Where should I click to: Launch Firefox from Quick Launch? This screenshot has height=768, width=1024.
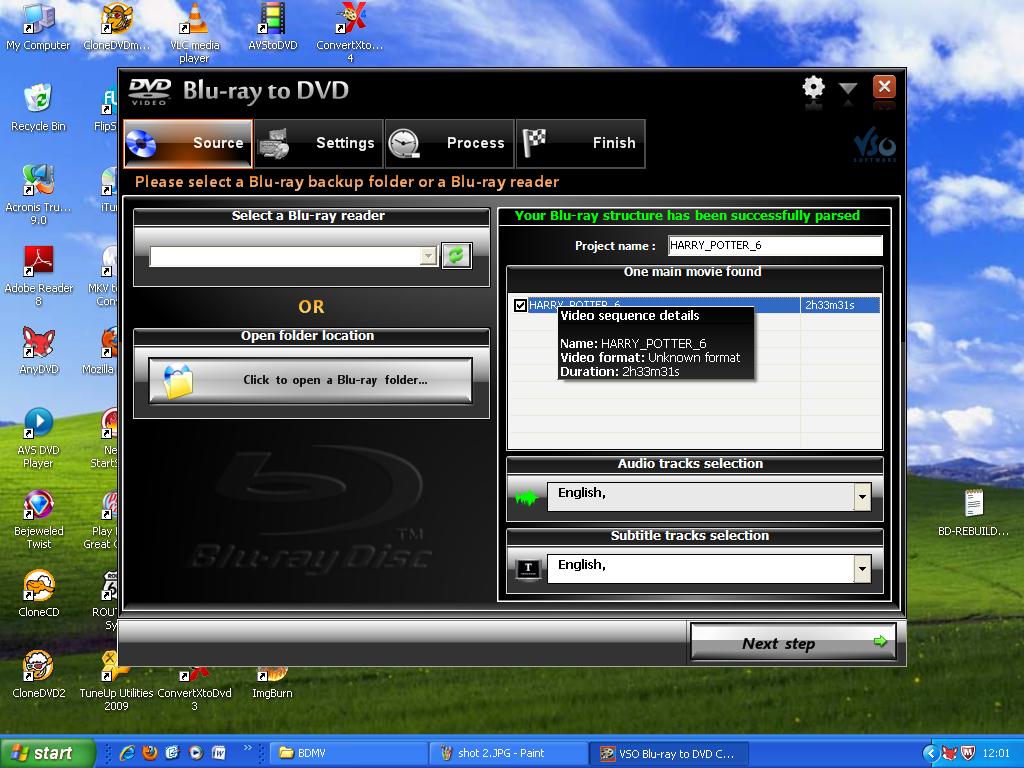tap(150, 753)
